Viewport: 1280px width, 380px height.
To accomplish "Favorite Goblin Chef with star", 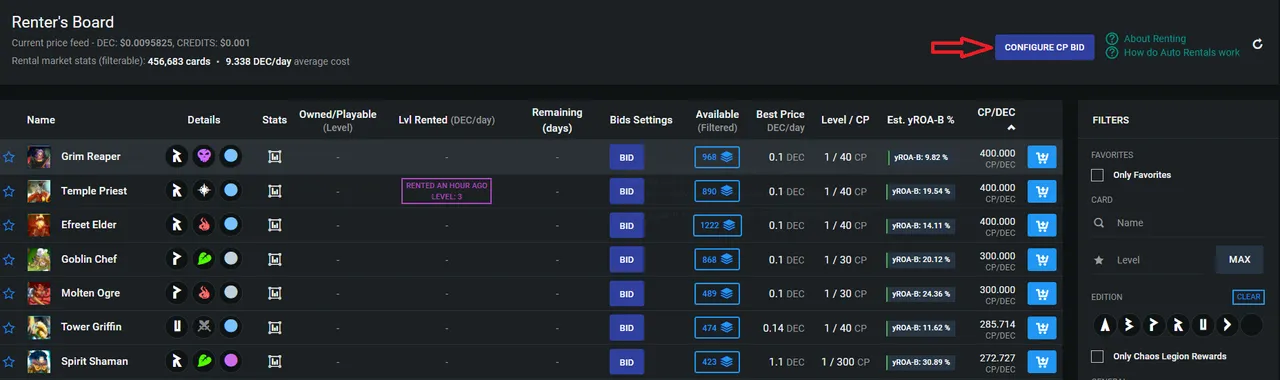I will click(x=9, y=259).
